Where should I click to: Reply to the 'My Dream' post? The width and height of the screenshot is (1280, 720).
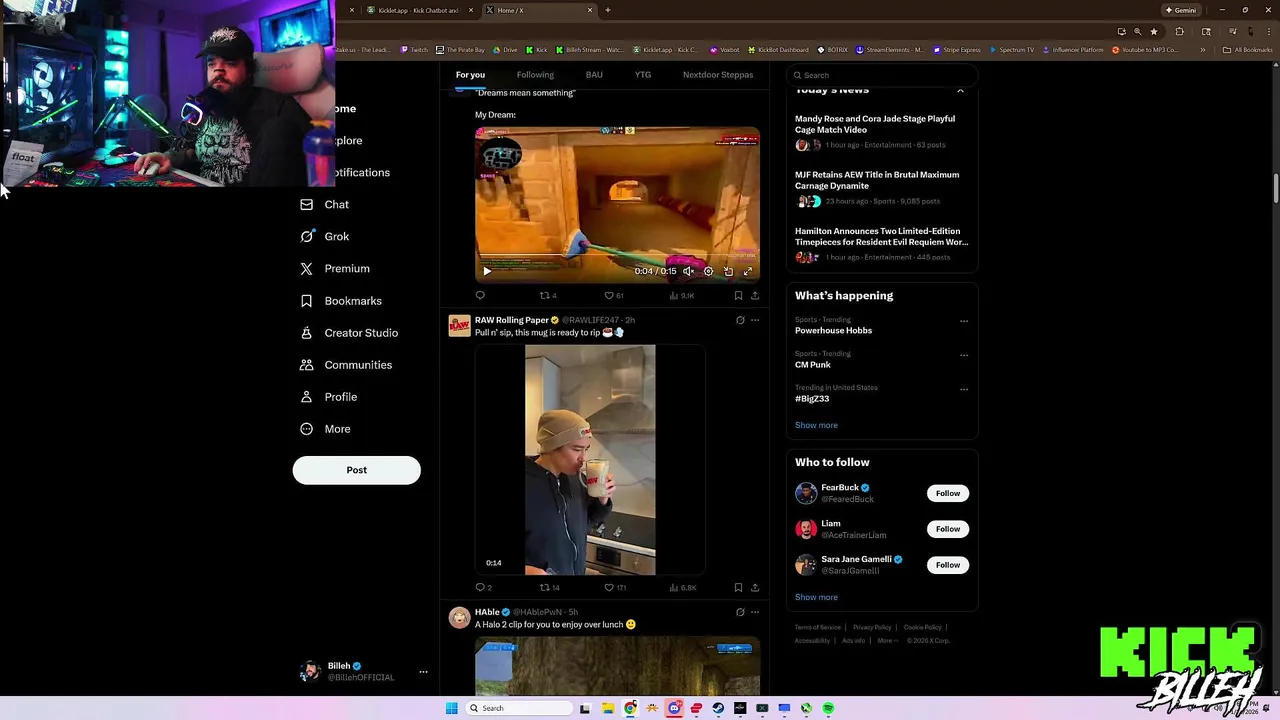point(480,295)
